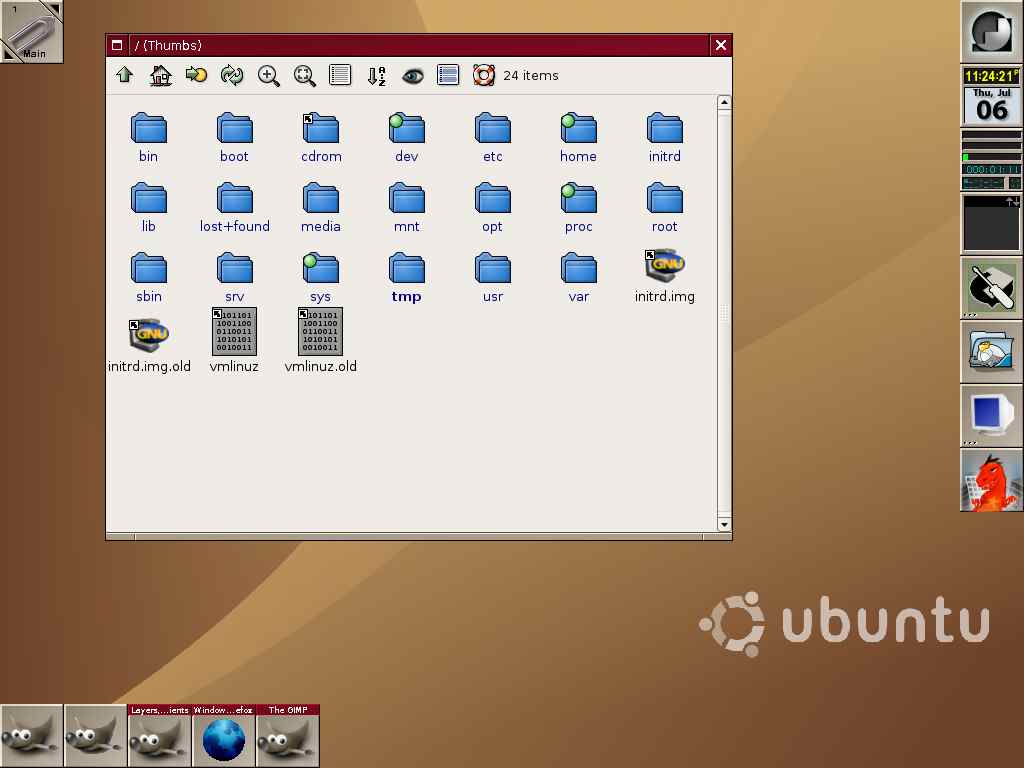Open the help lifebuoy icon
The image size is (1024, 768).
click(x=484, y=76)
